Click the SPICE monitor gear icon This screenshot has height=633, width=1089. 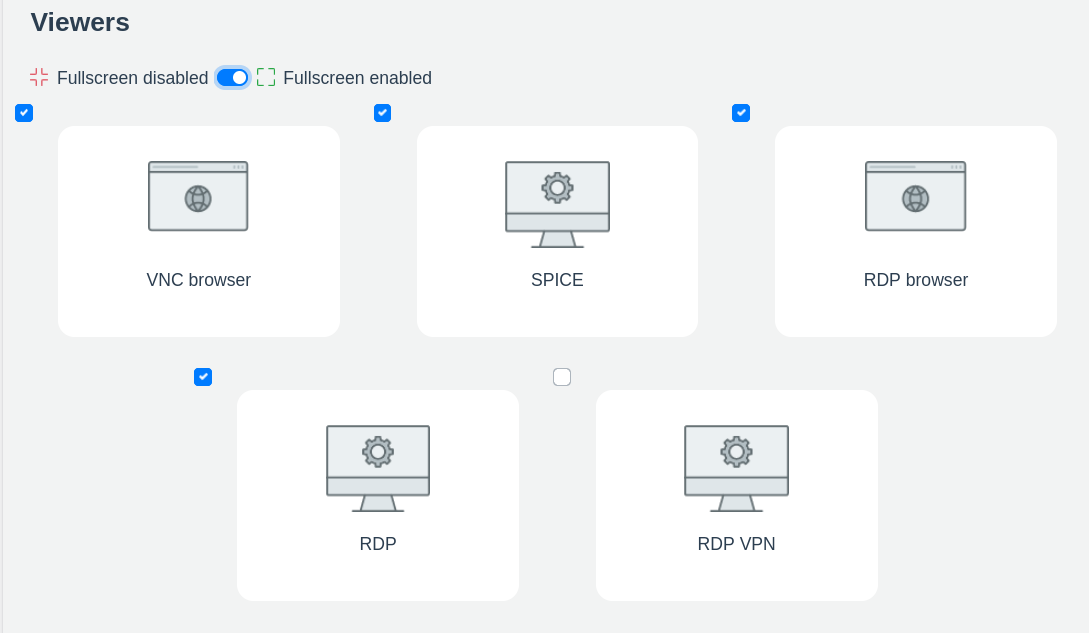(x=557, y=203)
